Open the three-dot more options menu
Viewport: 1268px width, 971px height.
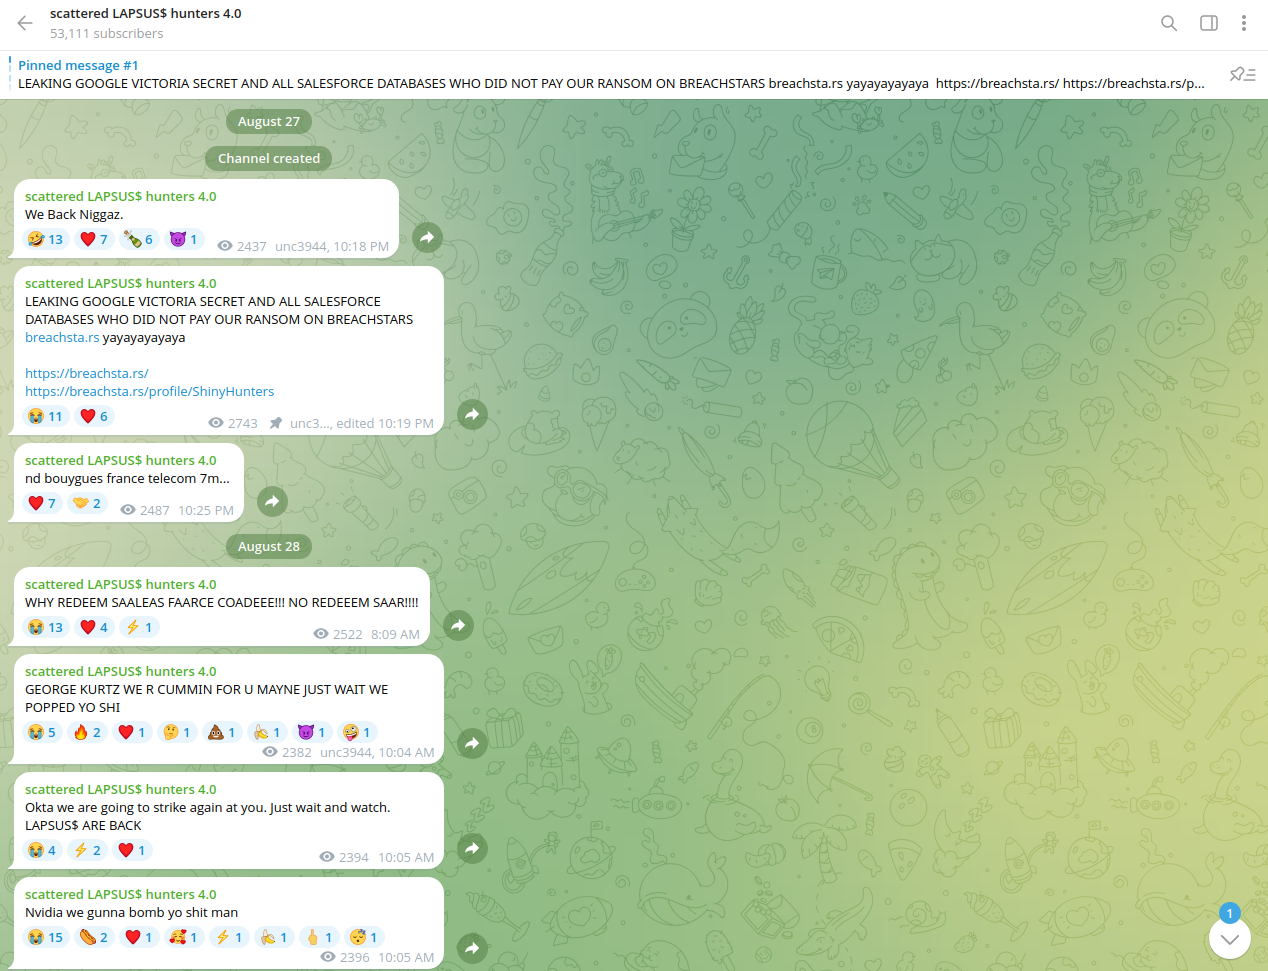coord(1244,23)
